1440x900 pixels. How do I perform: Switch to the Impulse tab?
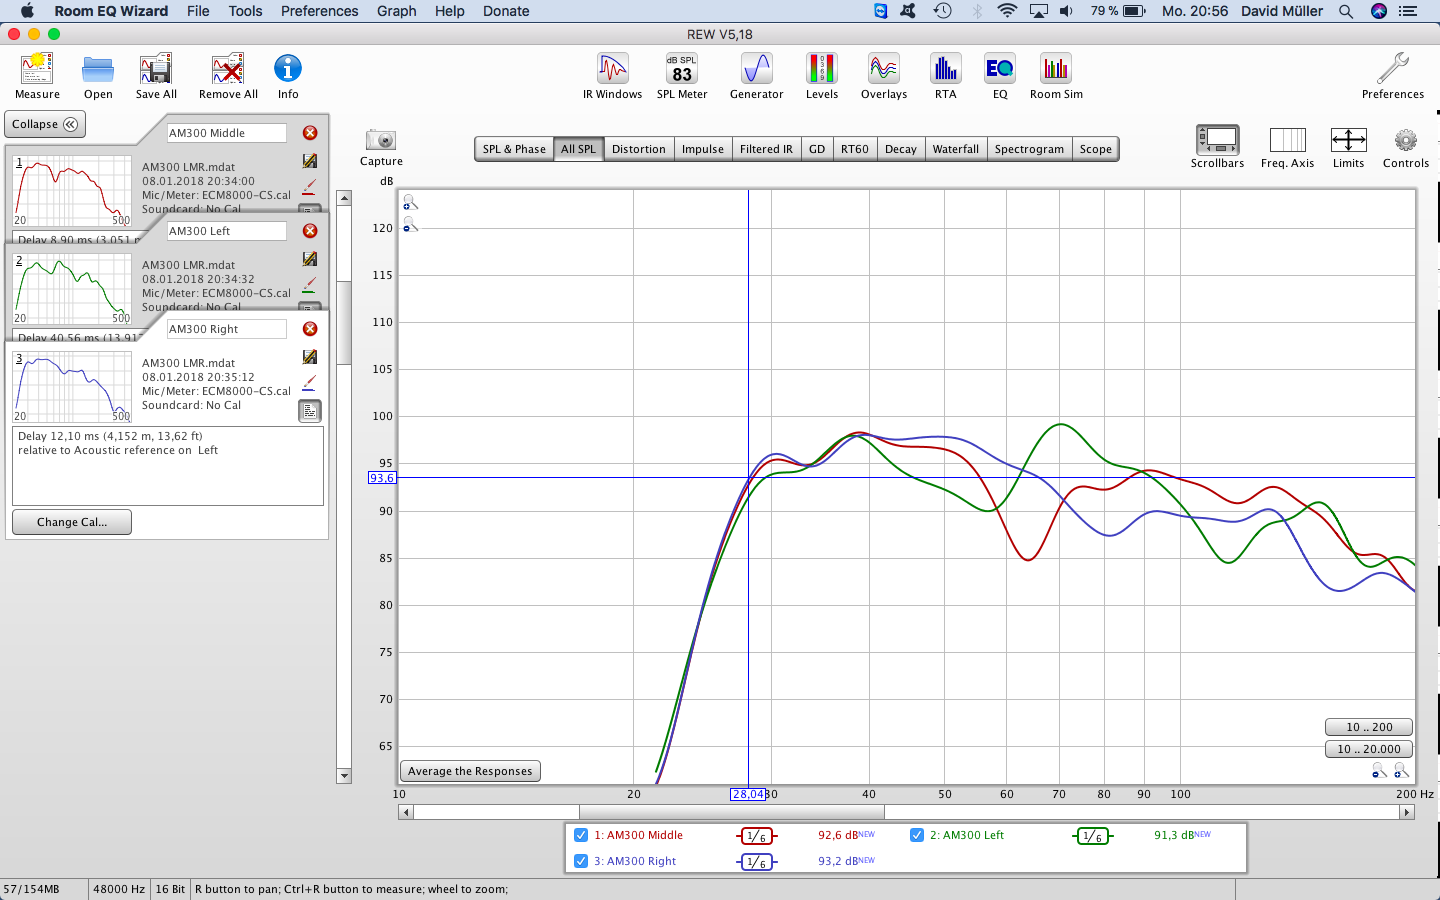[x=703, y=149]
